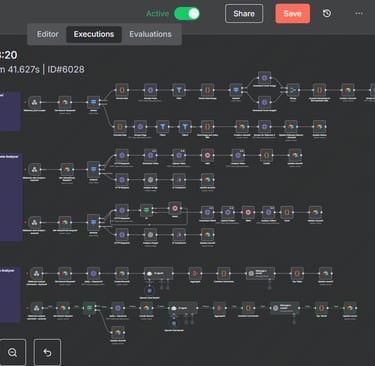Select the second workflow's blue Switch node
Image resolution: width=375 pixels, height=366 pixels.
pyautogui.click(x=93, y=169)
